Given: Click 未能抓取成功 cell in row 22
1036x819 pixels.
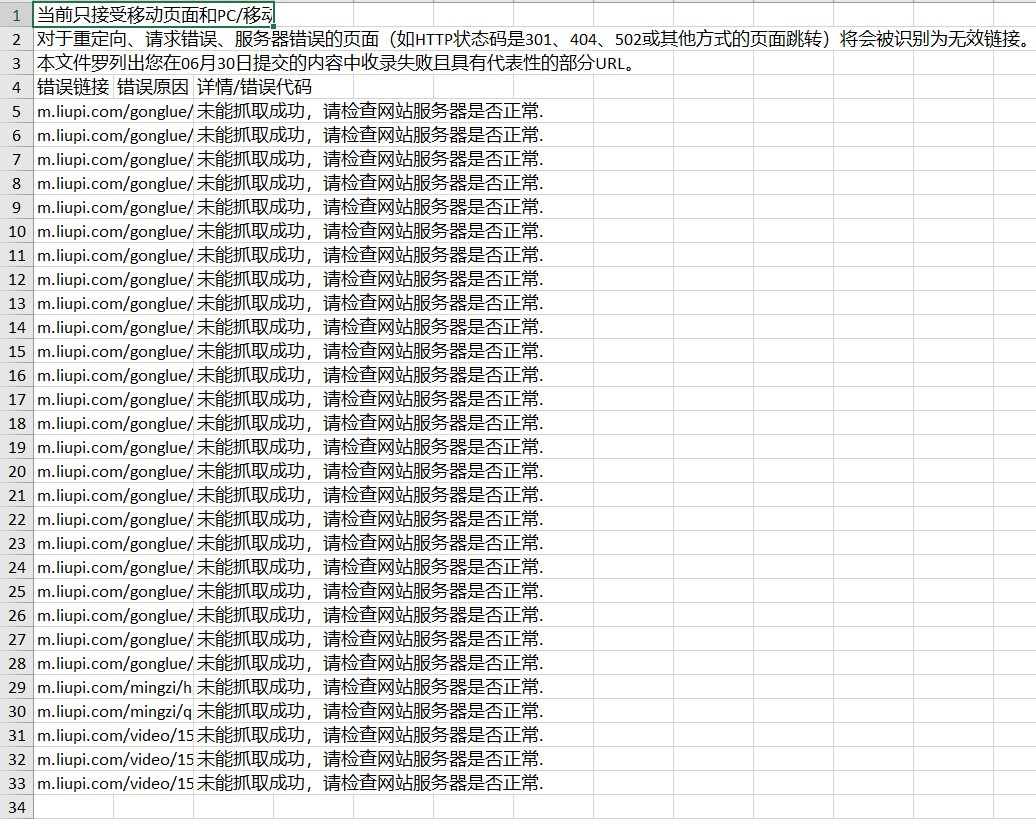Looking at the screenshot, I should [x=369, y=518].
